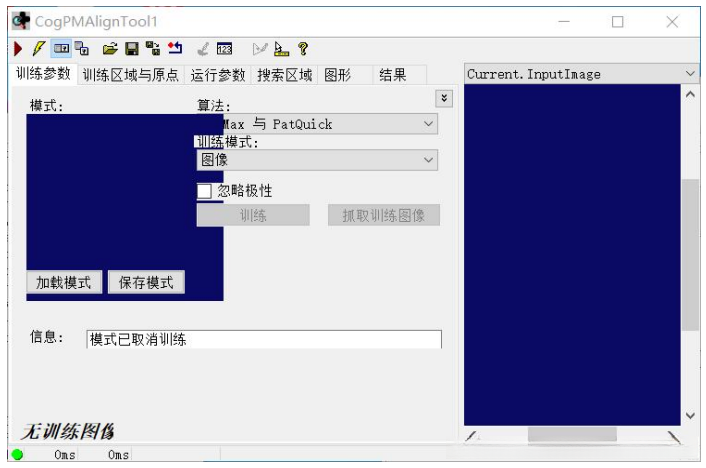Expand the 训练模式 图像 dropdown
Image resolution: width=706 pixels, height=468 pixels.
coord(317,160)
